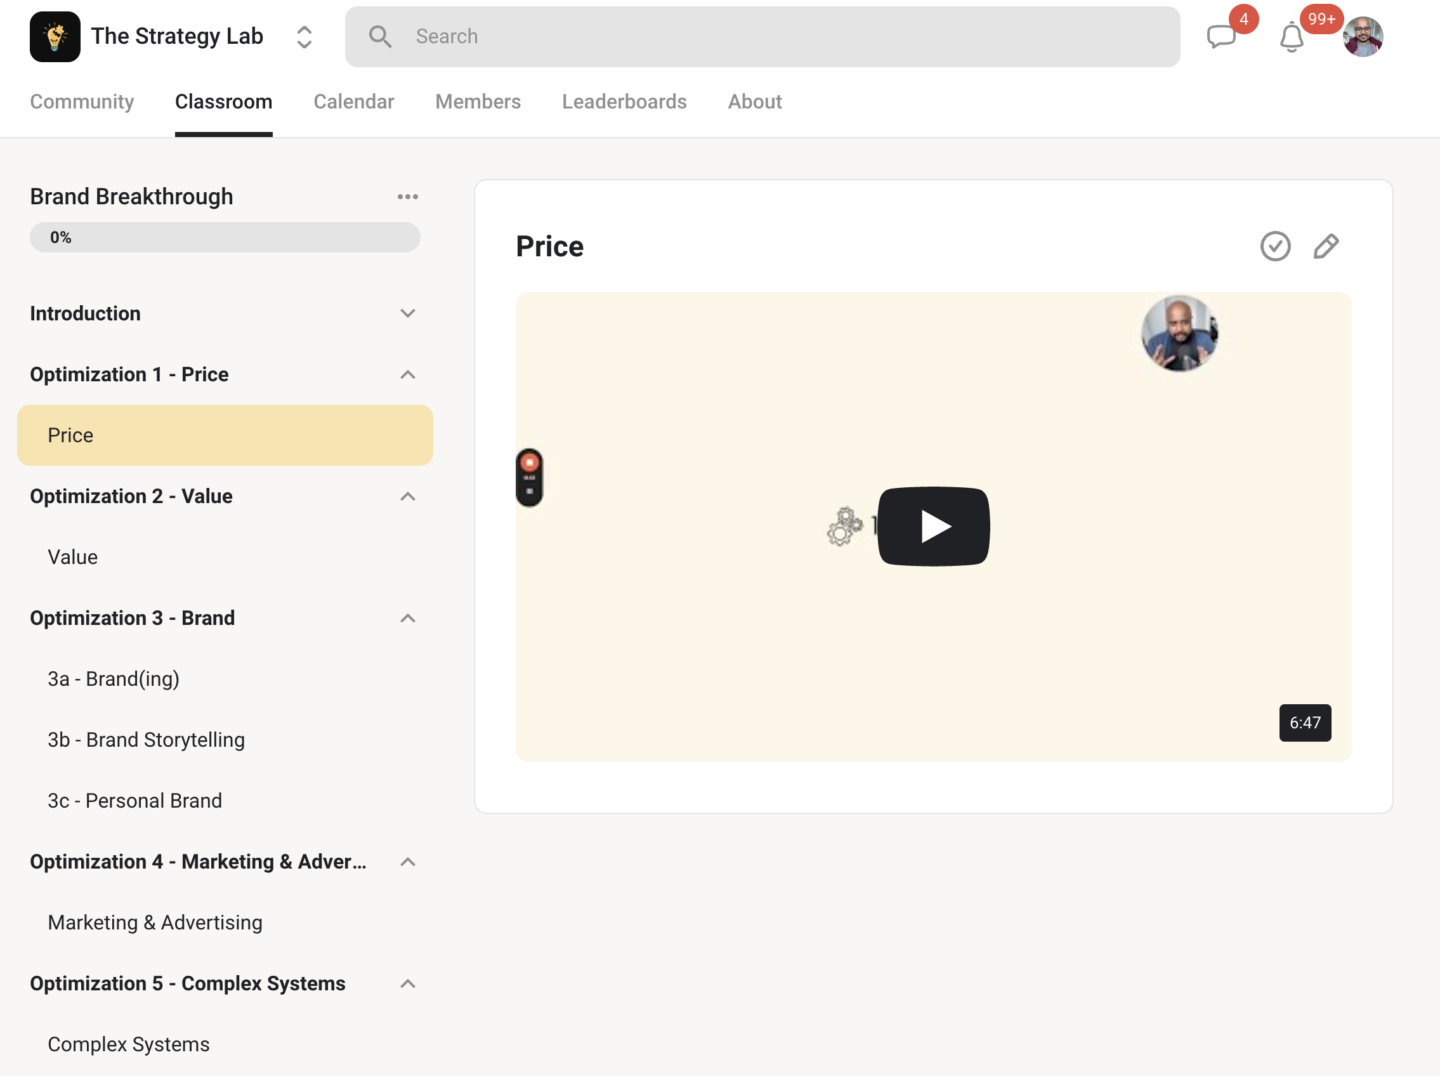The width and height of the screenshot is (1440, 1076).
Task: Click the 0% course progress bar
Action: click(225, 238)
